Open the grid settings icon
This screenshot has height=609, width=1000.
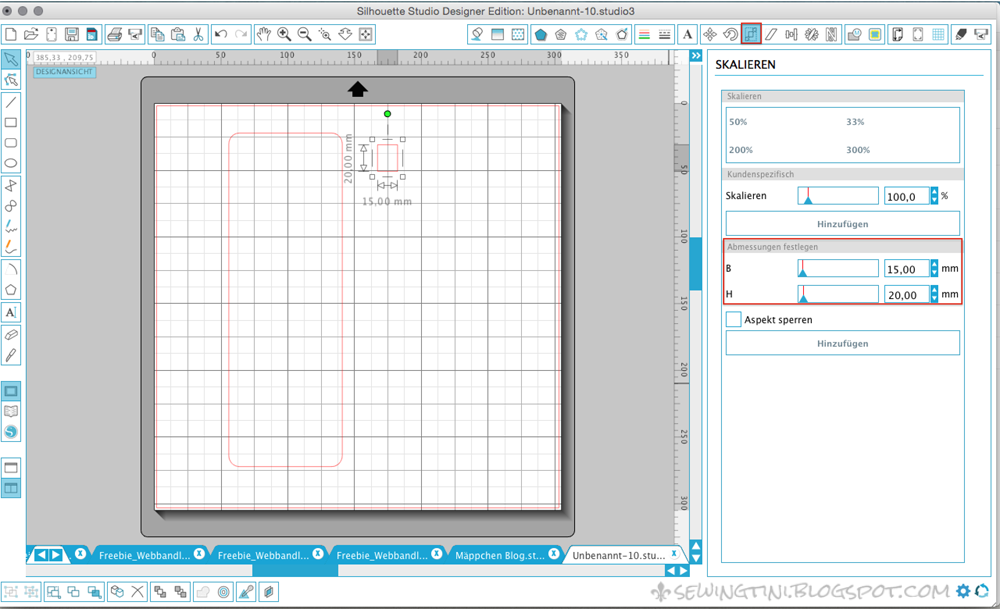pyautogui.click(x=938, y=34)
